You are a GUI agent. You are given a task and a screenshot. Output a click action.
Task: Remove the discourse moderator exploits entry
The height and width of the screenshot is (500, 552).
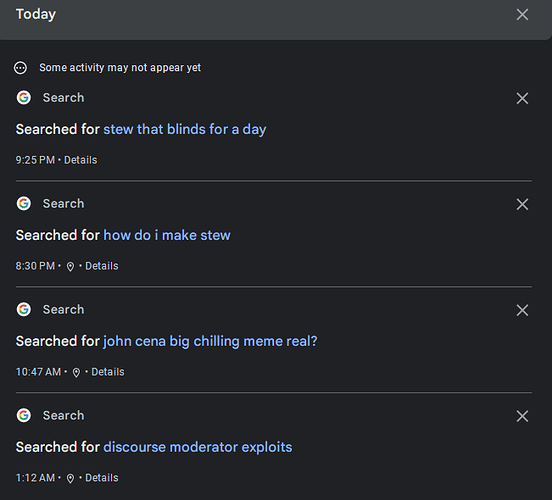click(x=522, y=416)
